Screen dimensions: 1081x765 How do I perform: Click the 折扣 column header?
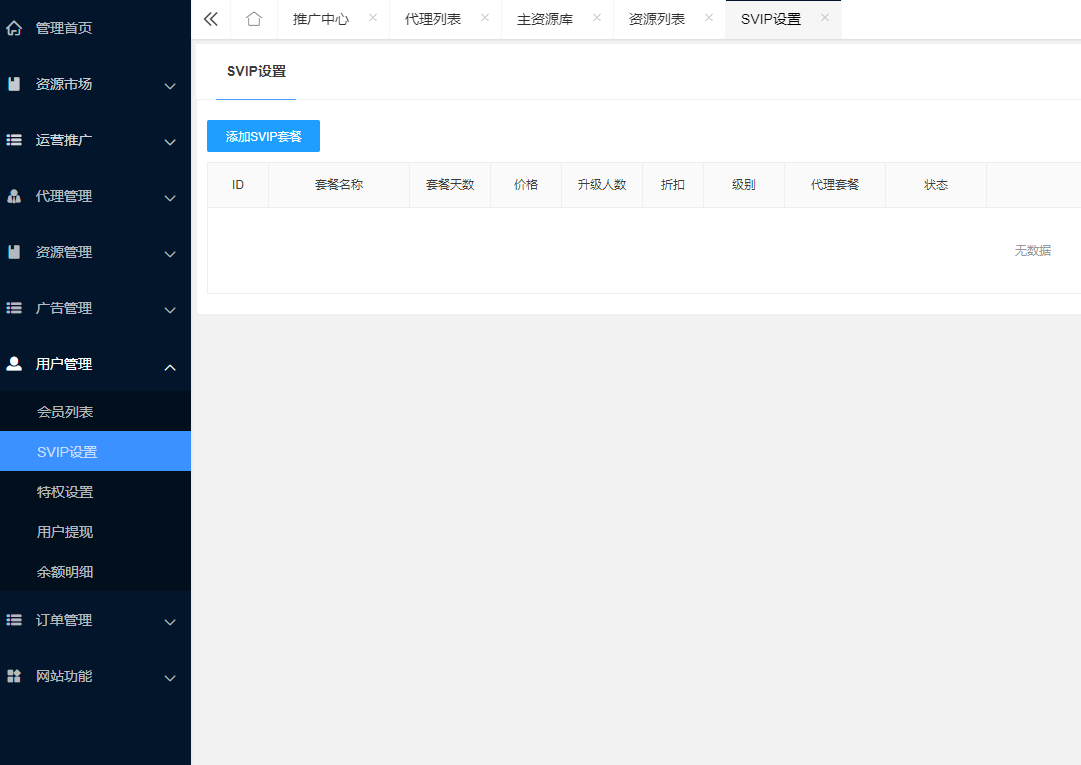pyautogui.click(x=672, y=185)
